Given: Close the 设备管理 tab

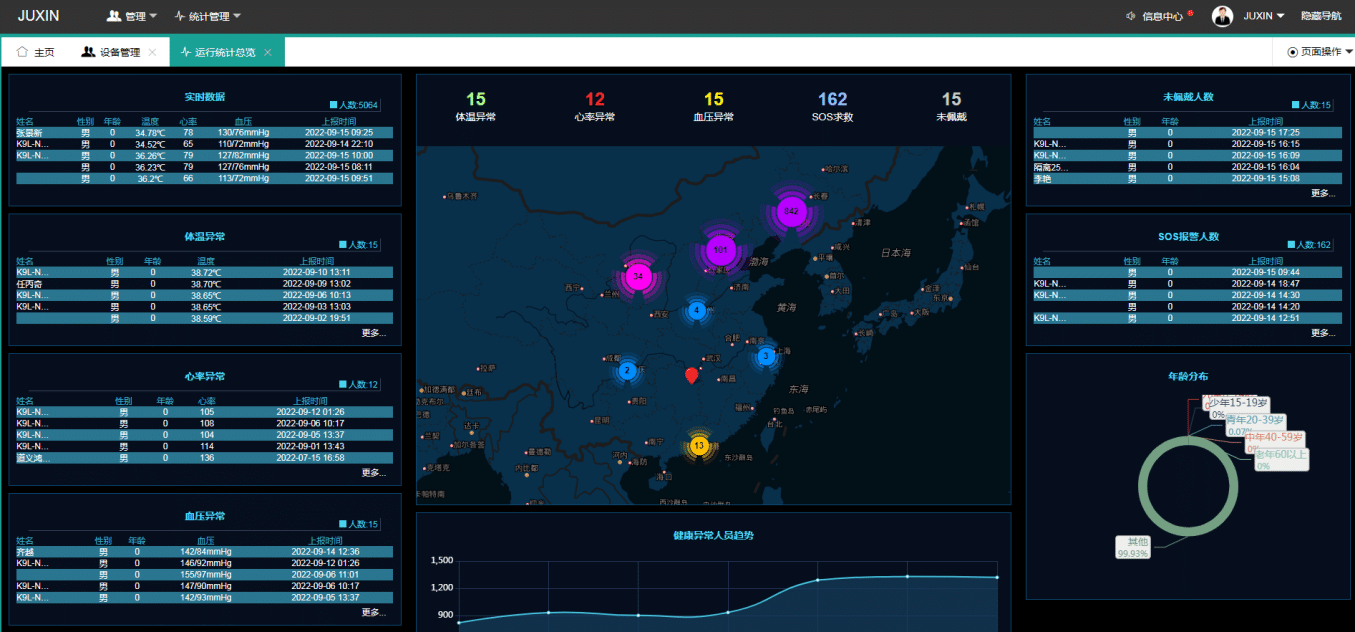Looking at the screenshot, I should pos(152,52).
